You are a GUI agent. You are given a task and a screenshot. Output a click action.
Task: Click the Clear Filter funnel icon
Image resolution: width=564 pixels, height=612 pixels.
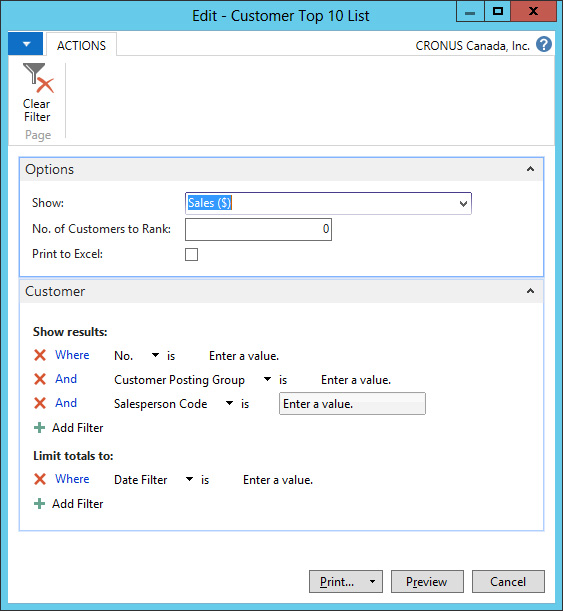point(37,78)
